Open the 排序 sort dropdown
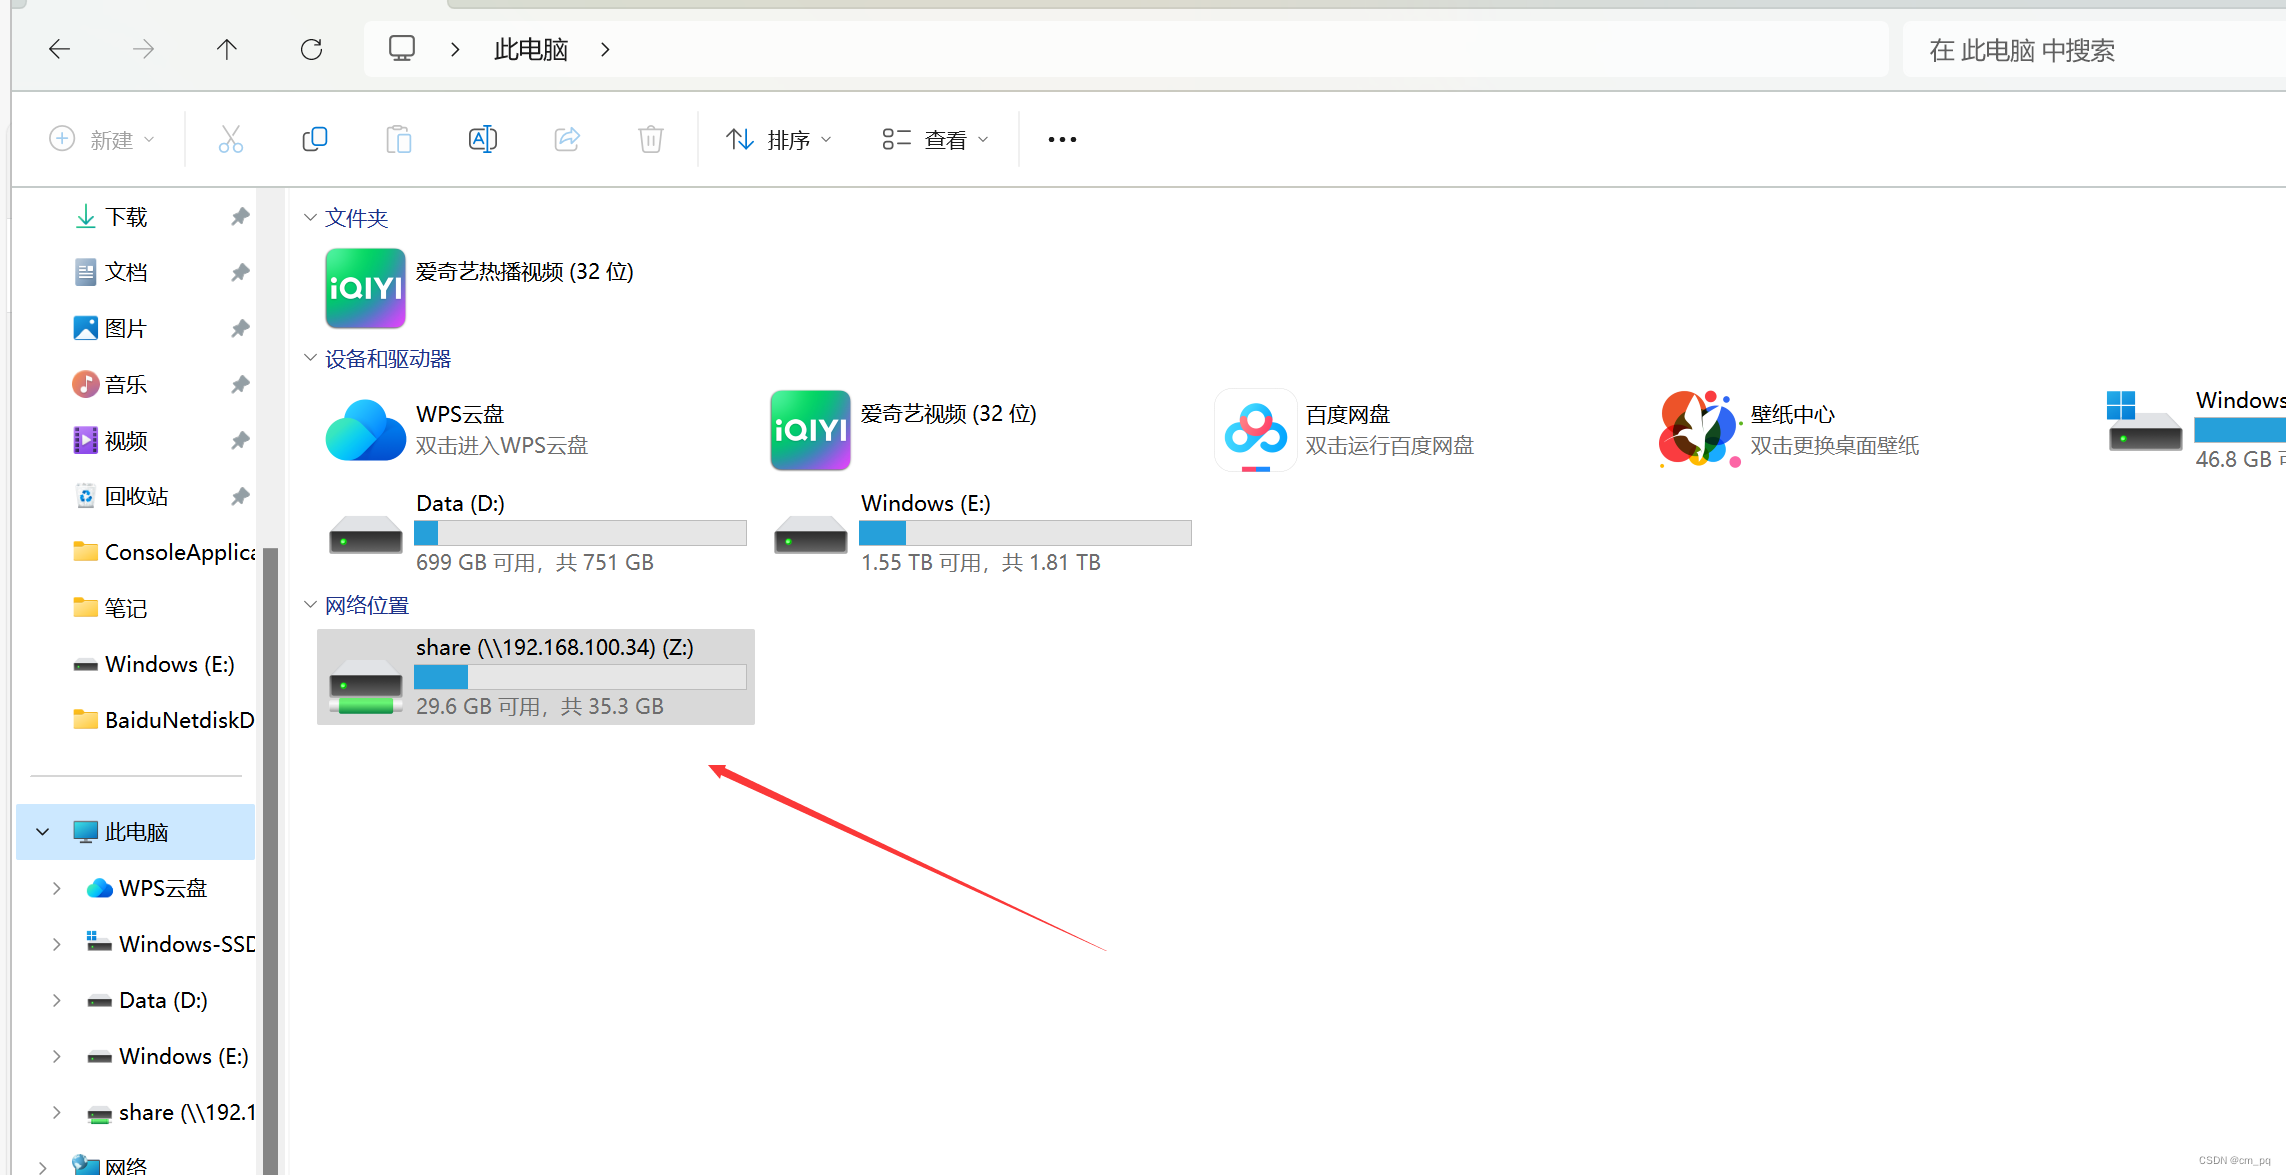The height and width of the screenshot is (1175, 2286). tap(779, 140)
